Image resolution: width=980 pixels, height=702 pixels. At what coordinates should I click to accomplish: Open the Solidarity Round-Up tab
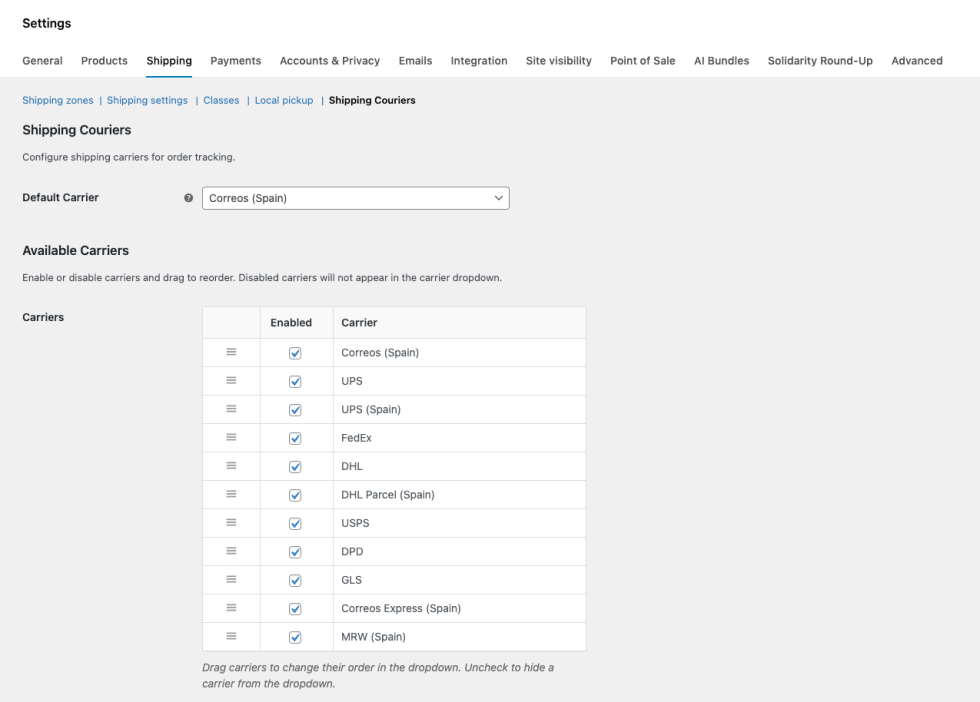pyautogui.click(x=819, y=61)
